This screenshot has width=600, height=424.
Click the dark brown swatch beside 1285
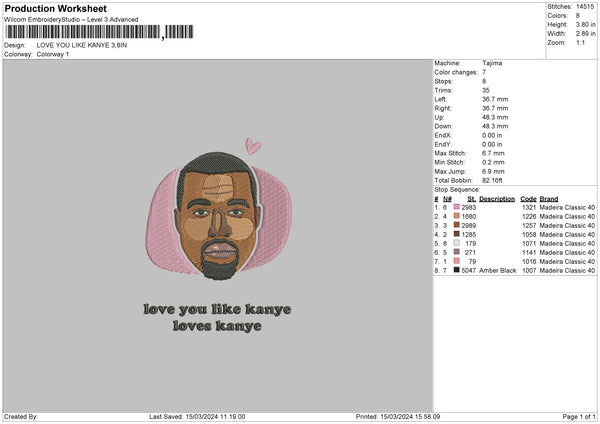[457, 234]
